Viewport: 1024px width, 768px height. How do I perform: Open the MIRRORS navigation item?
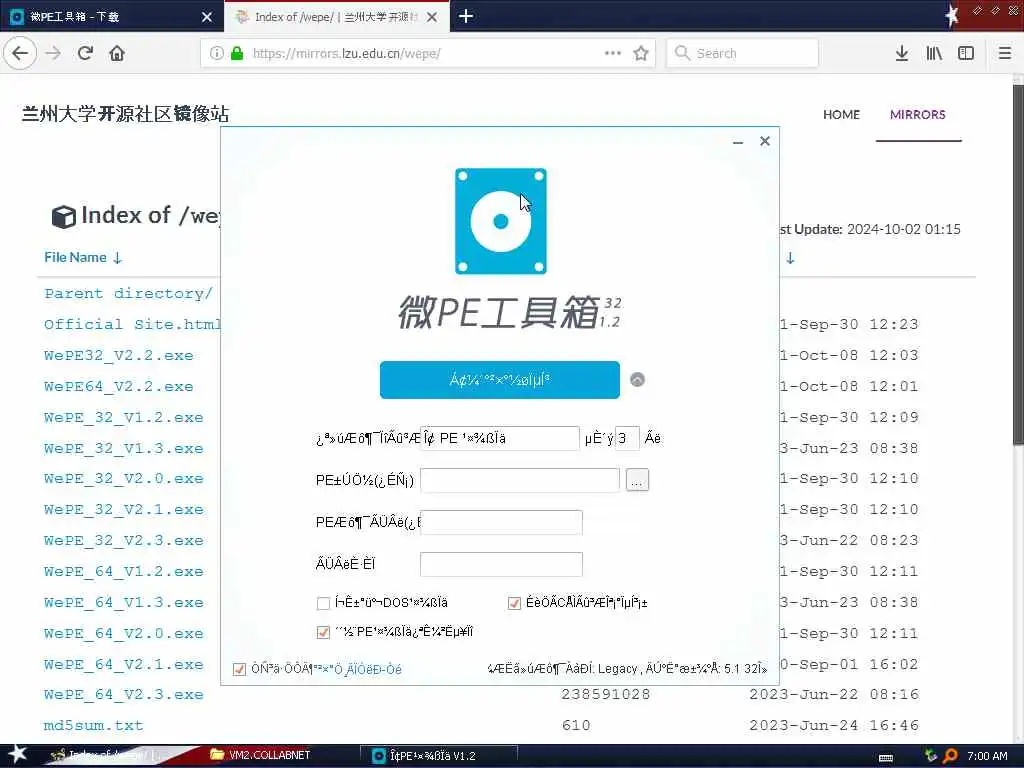918,114
